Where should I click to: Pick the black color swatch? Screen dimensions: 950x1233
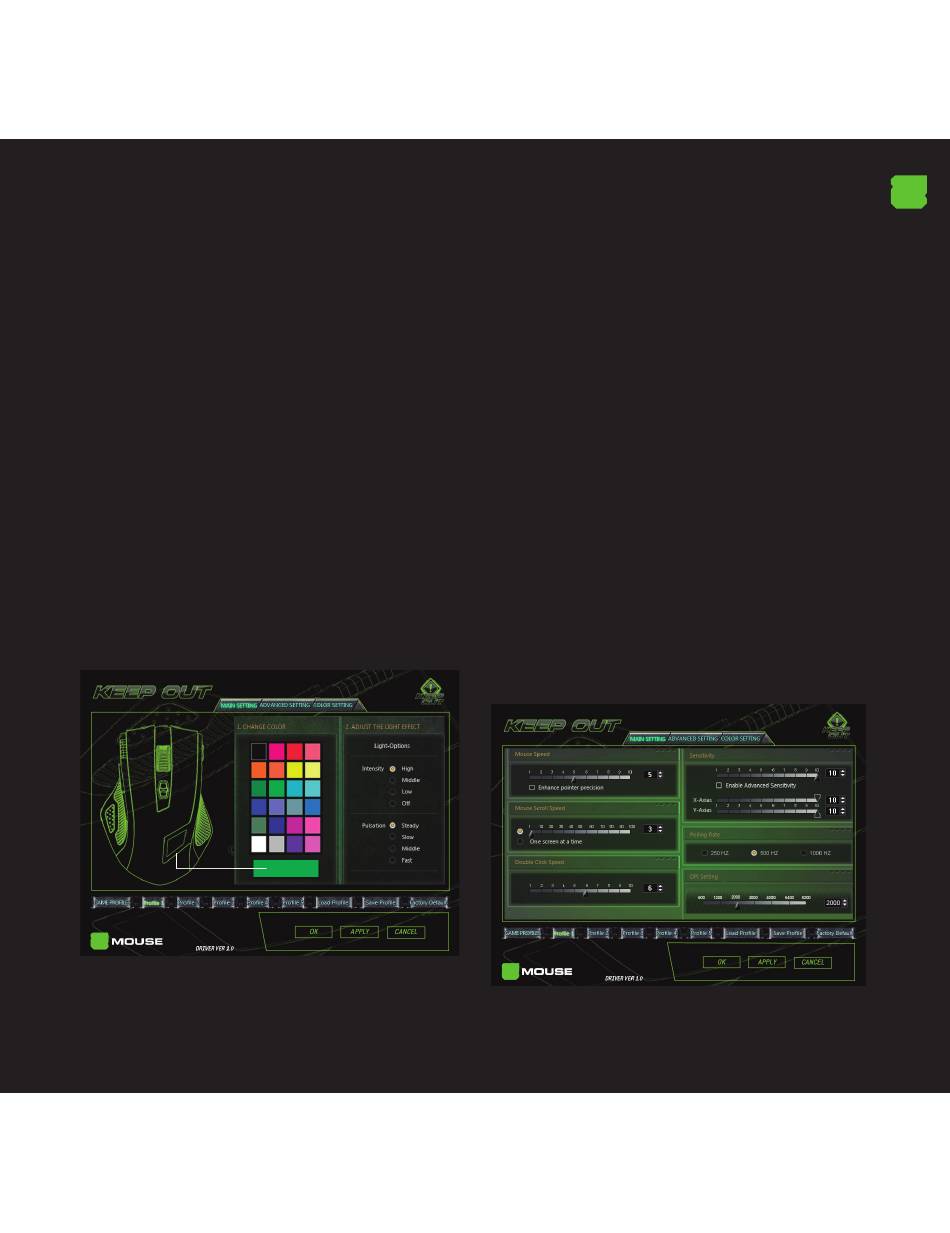pyautogui.click(x=259, y=750)
